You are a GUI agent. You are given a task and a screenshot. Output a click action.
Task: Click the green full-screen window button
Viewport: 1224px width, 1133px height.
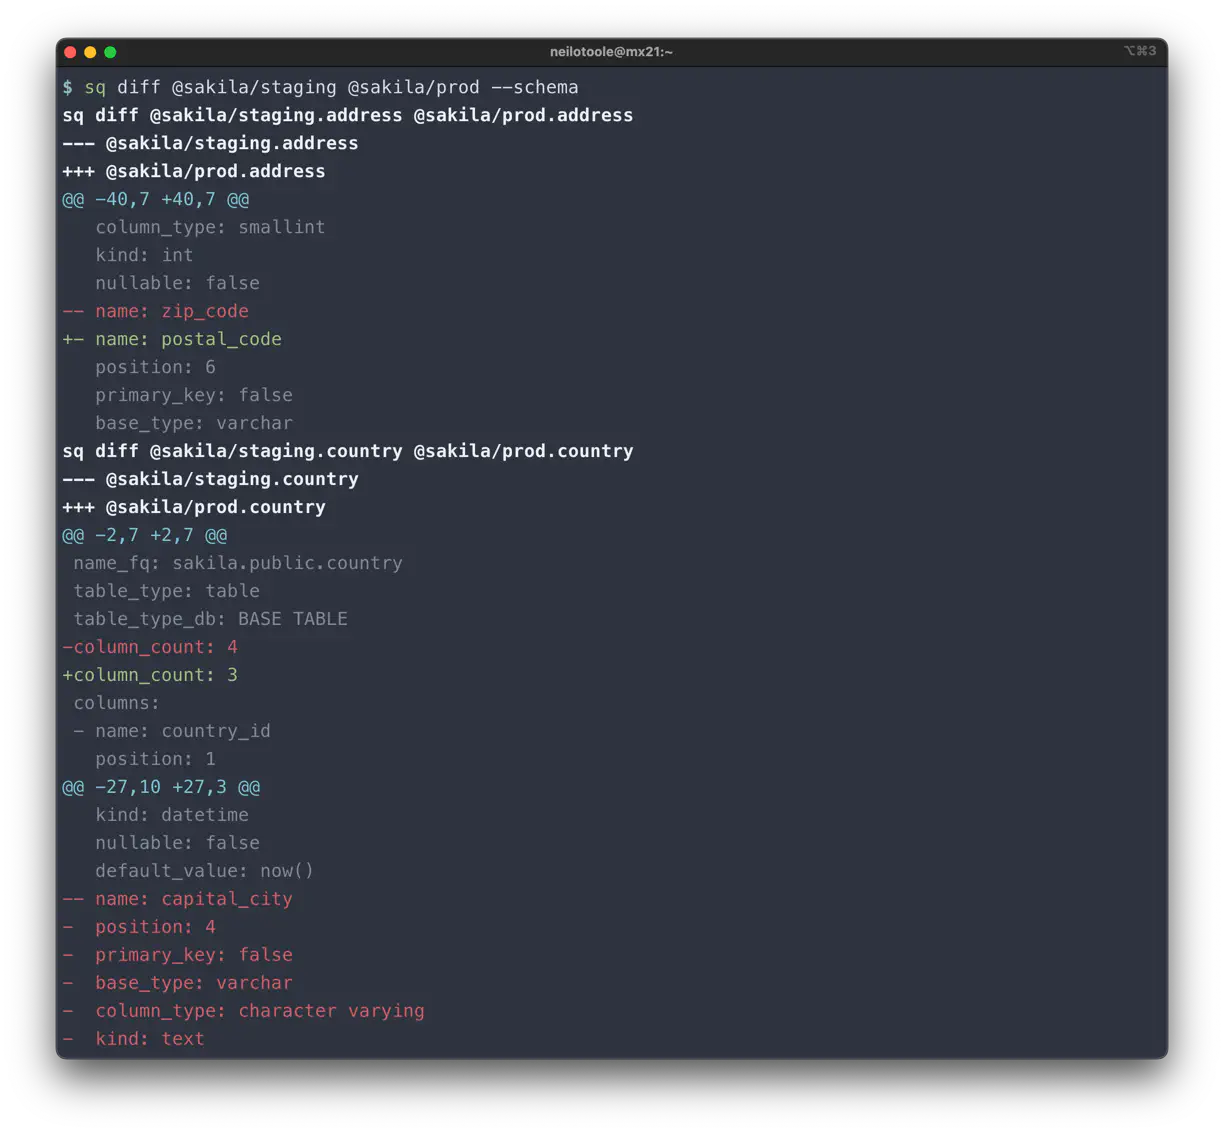pos(110,51)
